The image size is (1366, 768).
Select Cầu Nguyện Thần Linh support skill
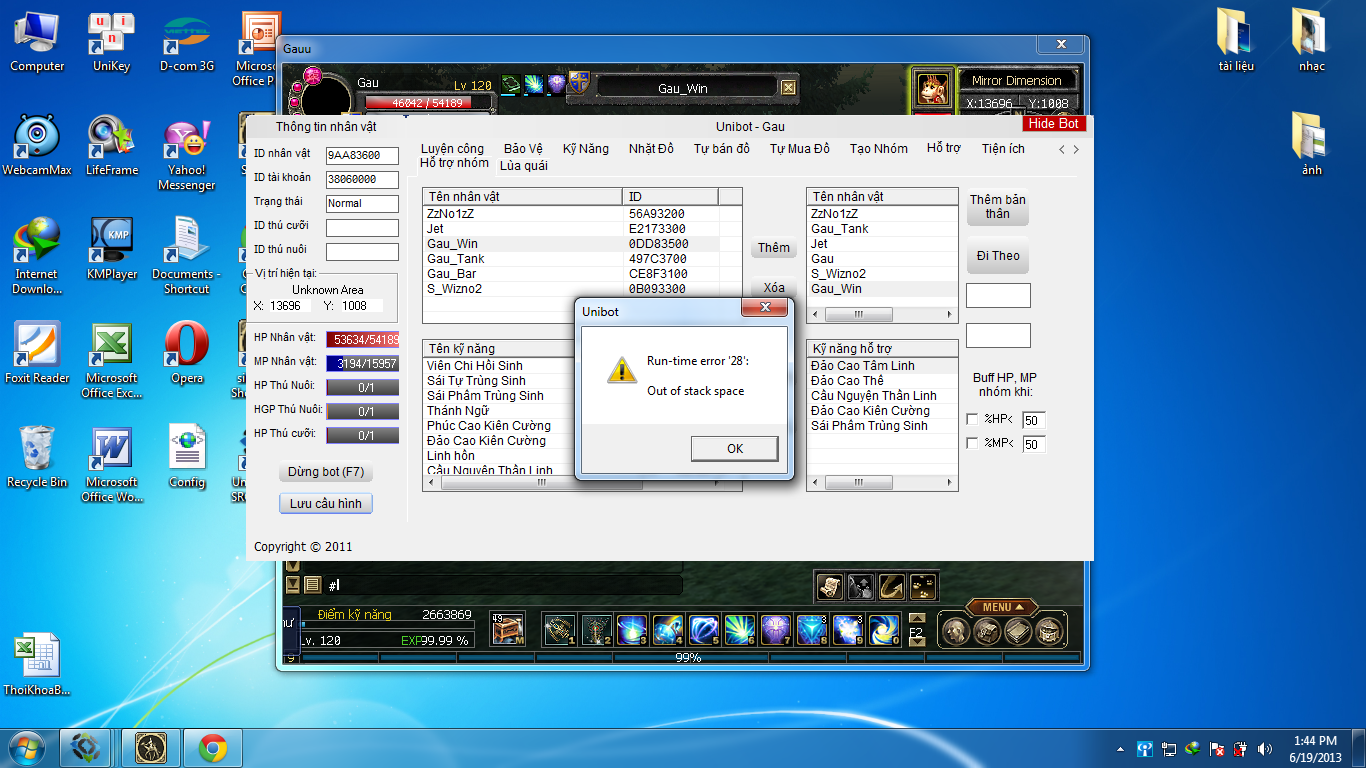tap(882, 396)
